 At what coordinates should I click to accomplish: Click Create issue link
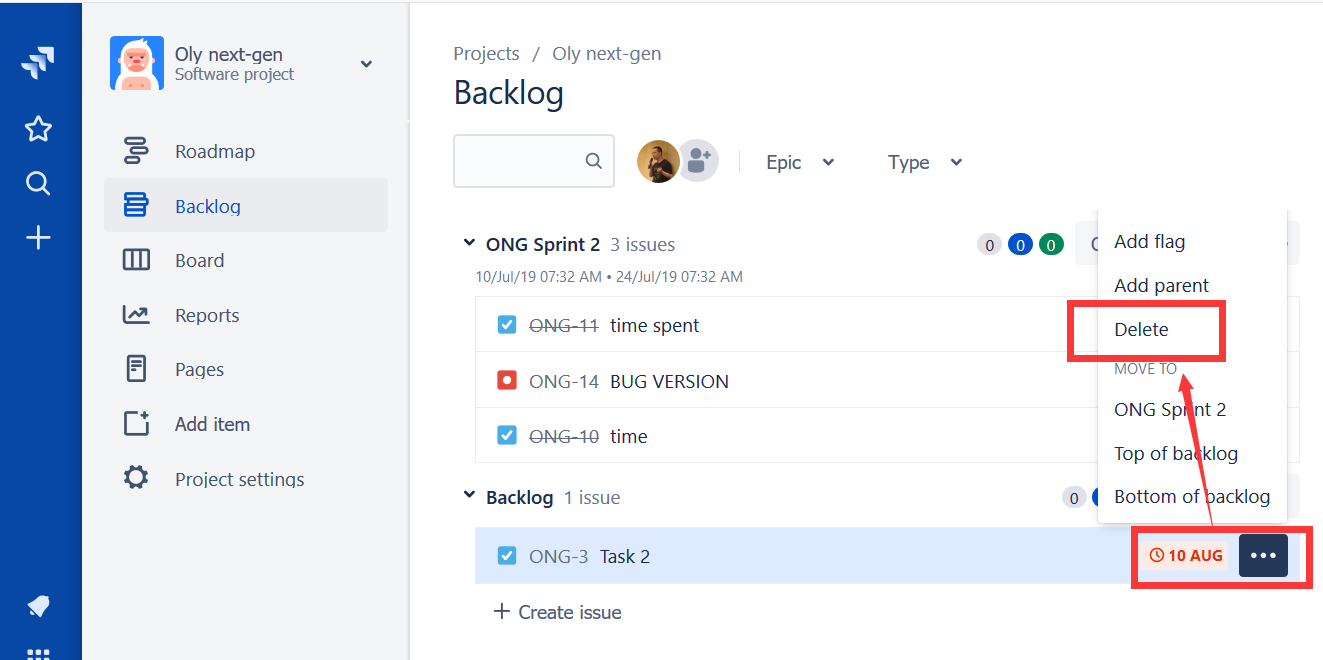coord(558,612)
